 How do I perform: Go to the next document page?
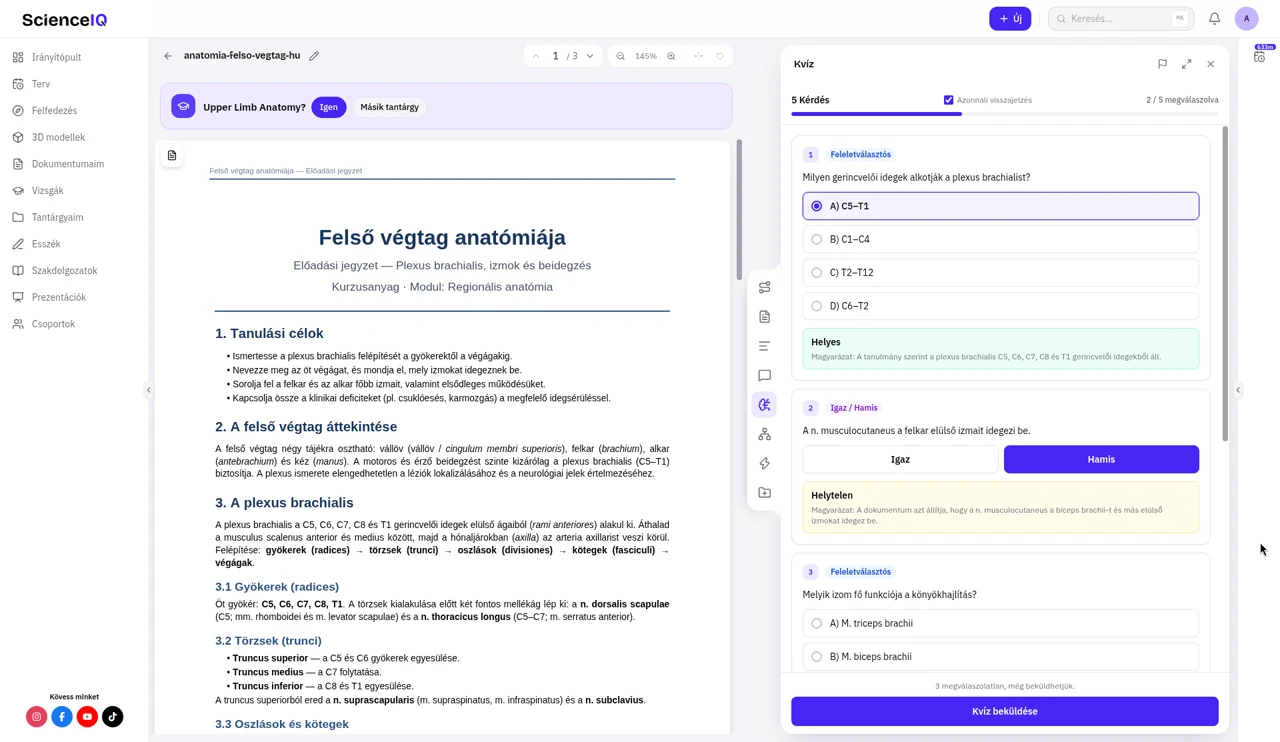(x=590, y=56)
